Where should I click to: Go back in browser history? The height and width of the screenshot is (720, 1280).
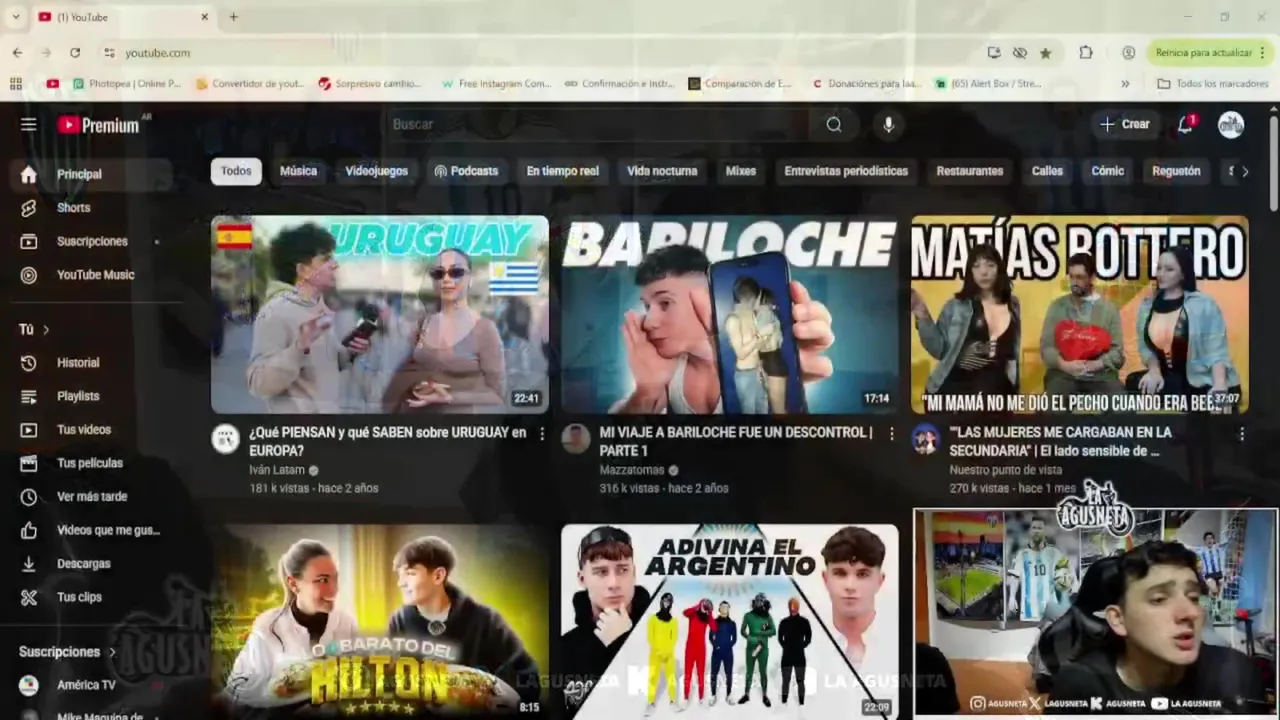[x=18, y=53]
